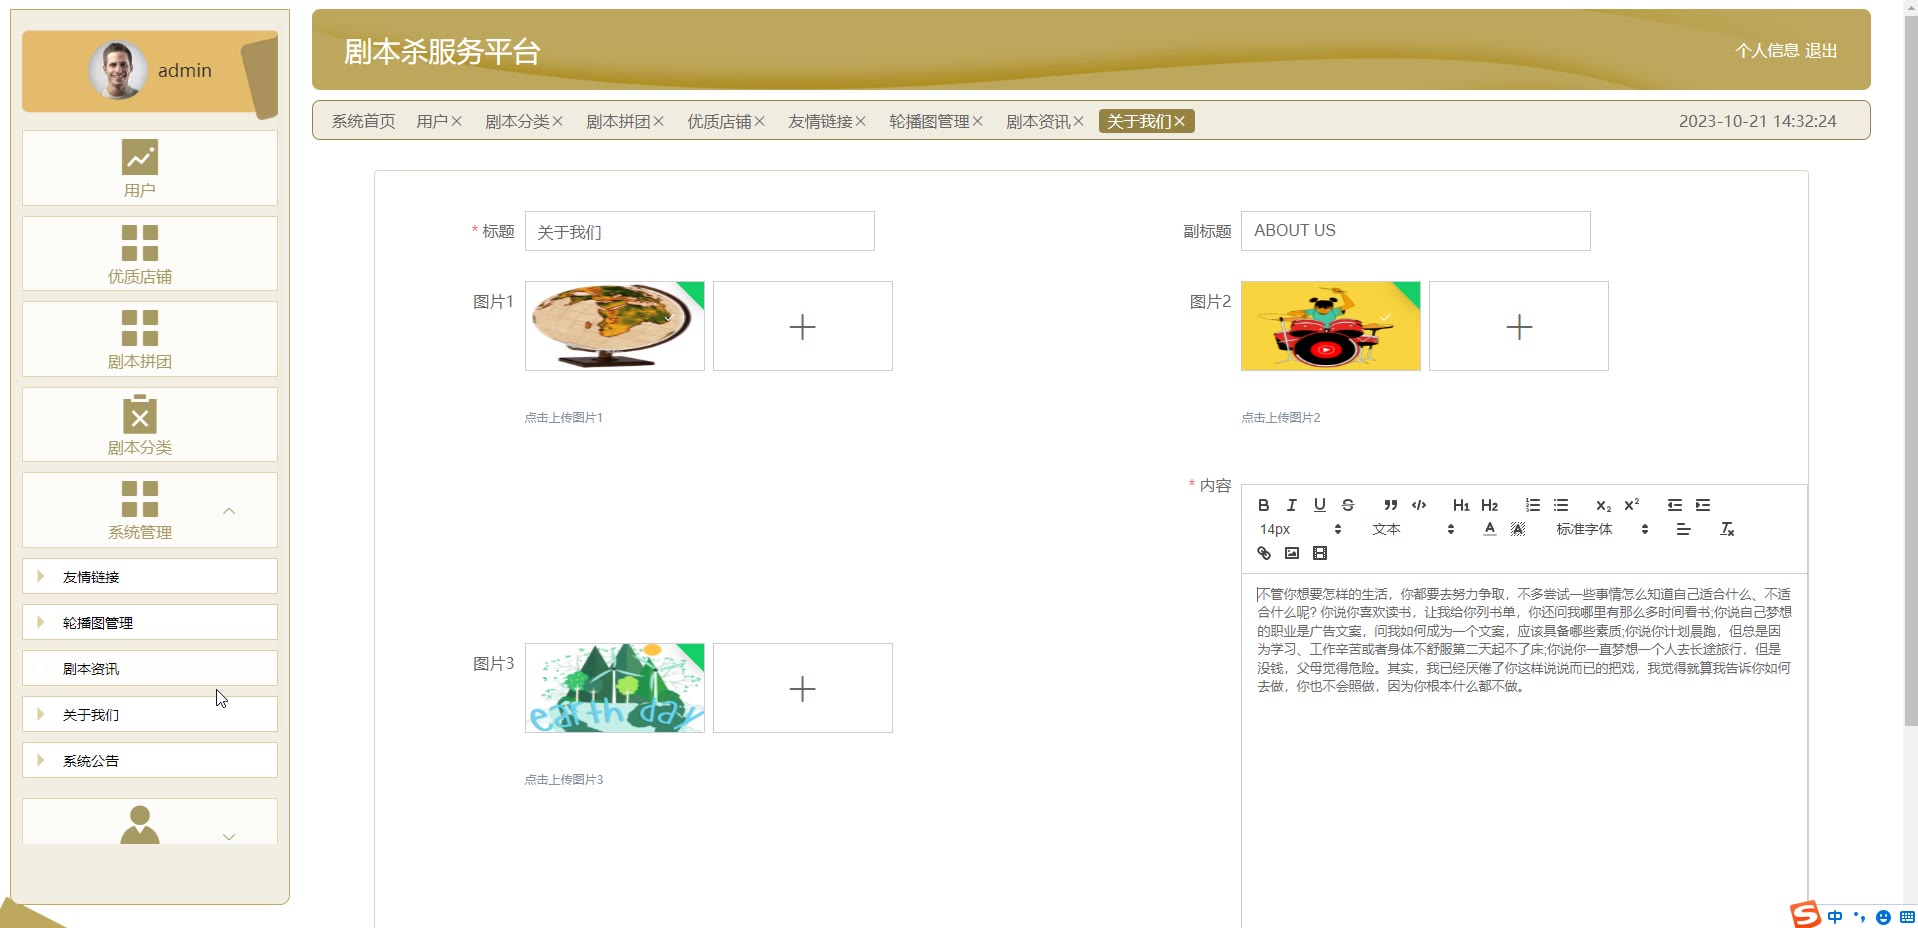Open the 用户 sidebar module
Viewport: 1918px width, 928px height.
pos(150,168)
